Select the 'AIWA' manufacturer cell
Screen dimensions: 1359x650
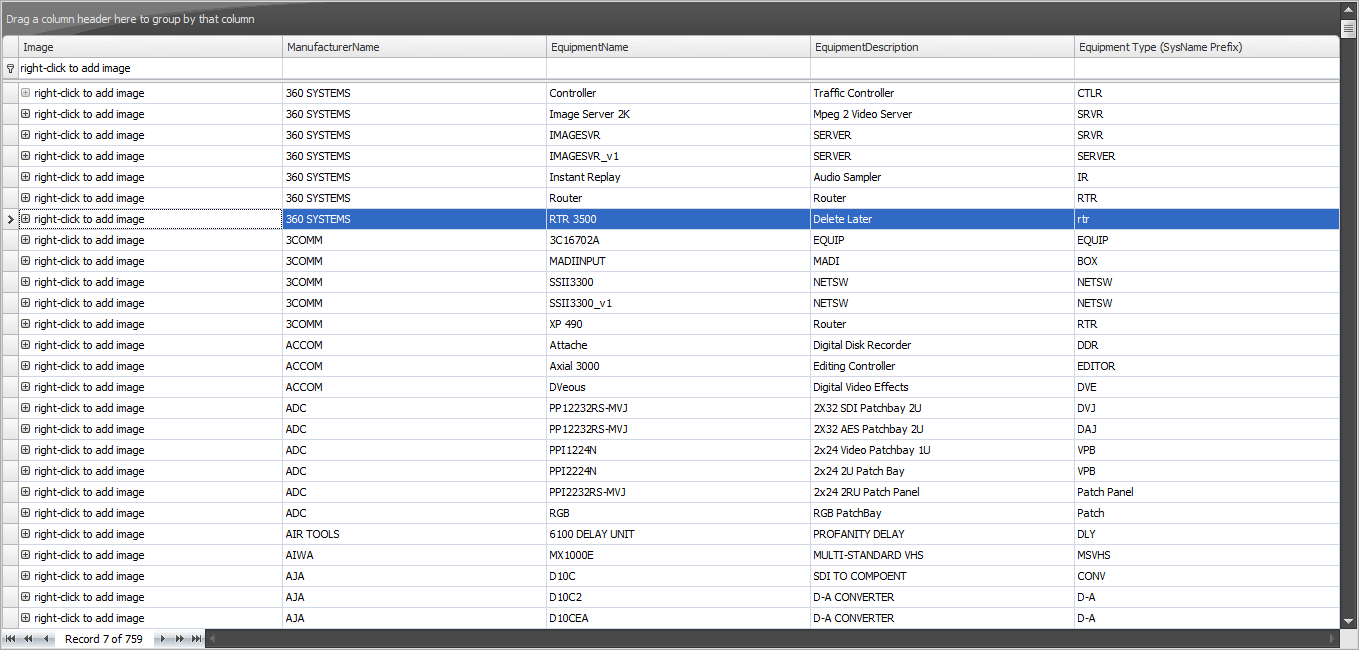tap(414, 555)
